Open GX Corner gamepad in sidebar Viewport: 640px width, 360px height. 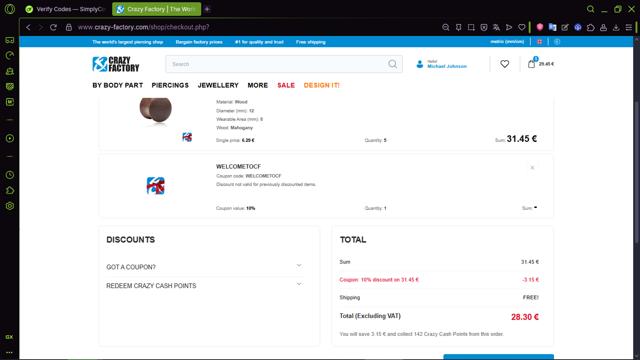(10, 40)
